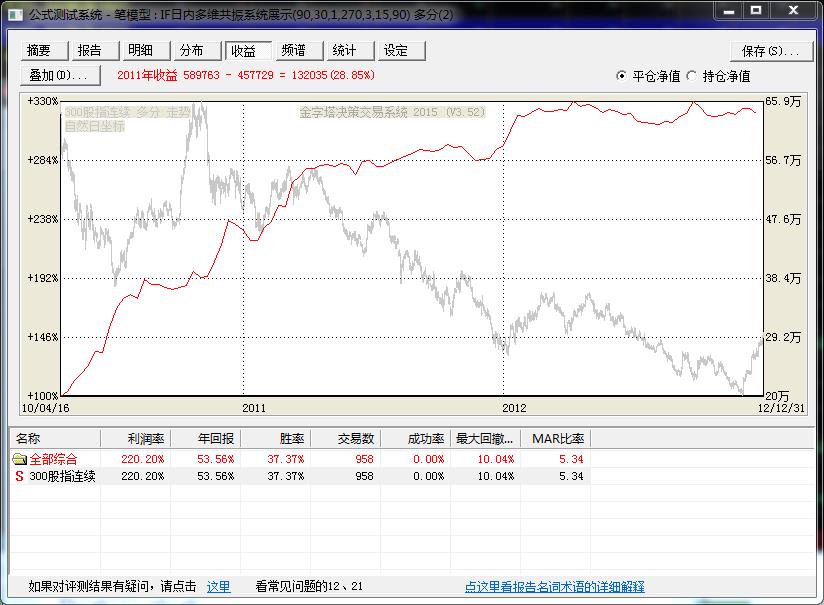Viewport: 824px width, 605px height.
Task: Click the 叠加(D)... button
Action: pyautogui.click(x=60, y=75)
